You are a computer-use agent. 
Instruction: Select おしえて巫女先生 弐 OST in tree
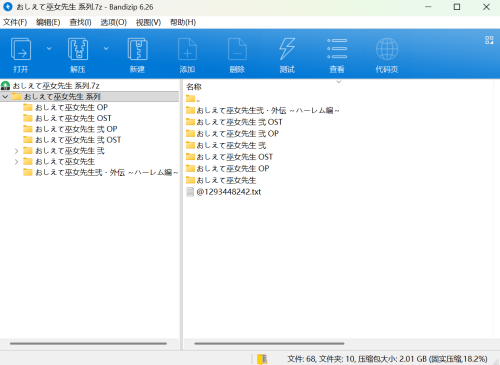pos(78,140)
